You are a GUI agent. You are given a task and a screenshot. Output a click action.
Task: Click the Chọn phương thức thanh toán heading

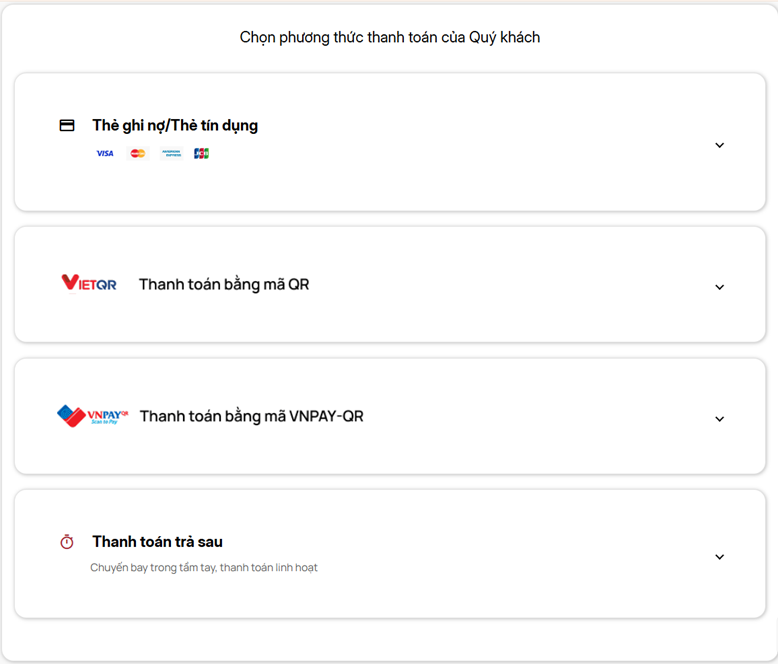click(390, 38)
